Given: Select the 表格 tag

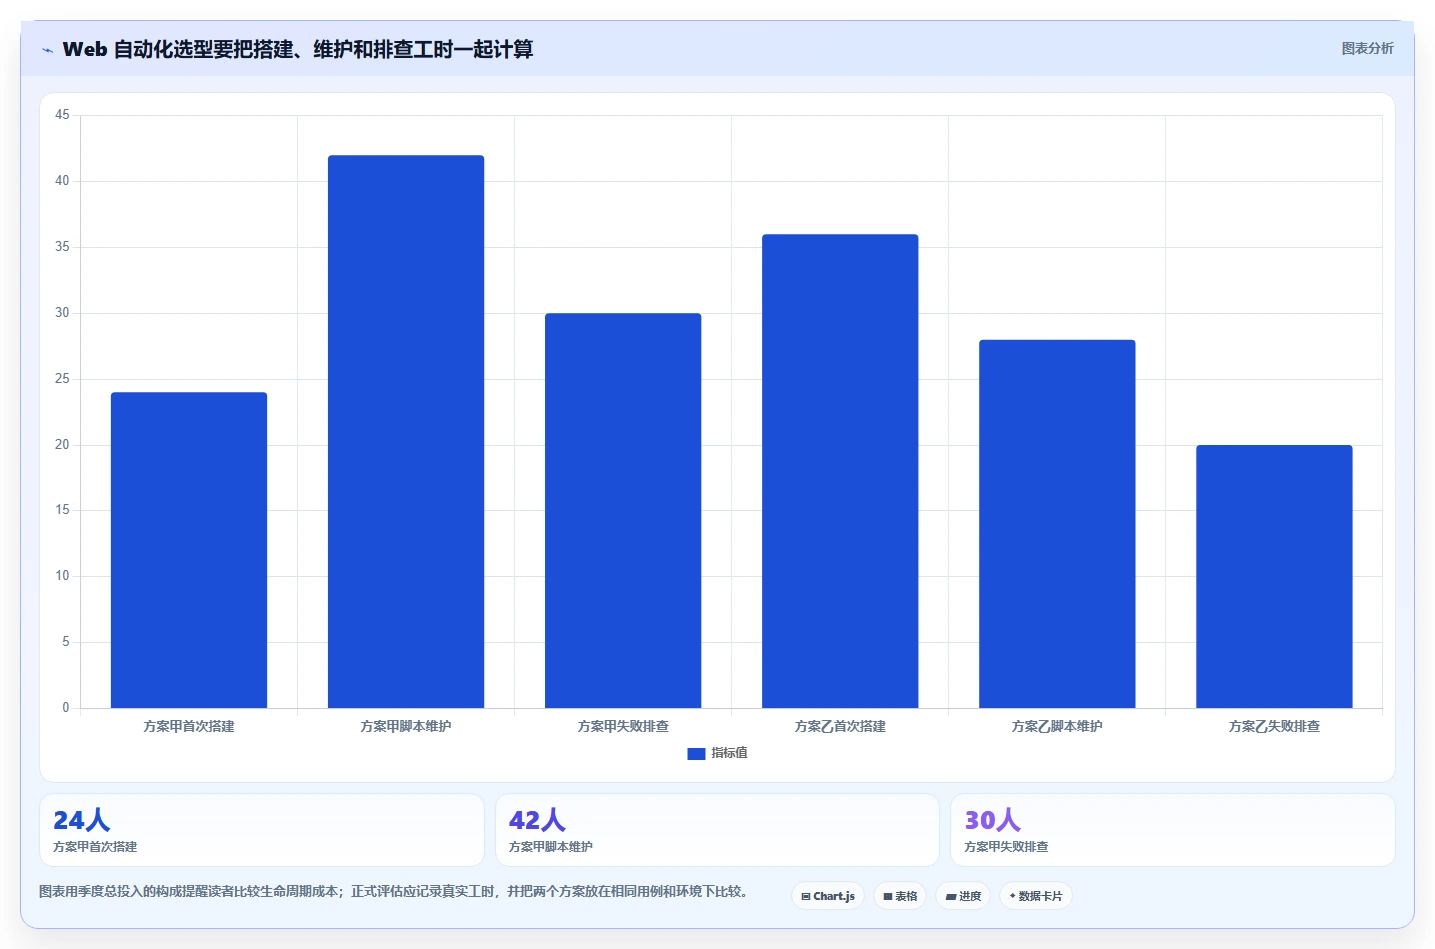Looking at the screenshot, I should [x=900, y=896].
